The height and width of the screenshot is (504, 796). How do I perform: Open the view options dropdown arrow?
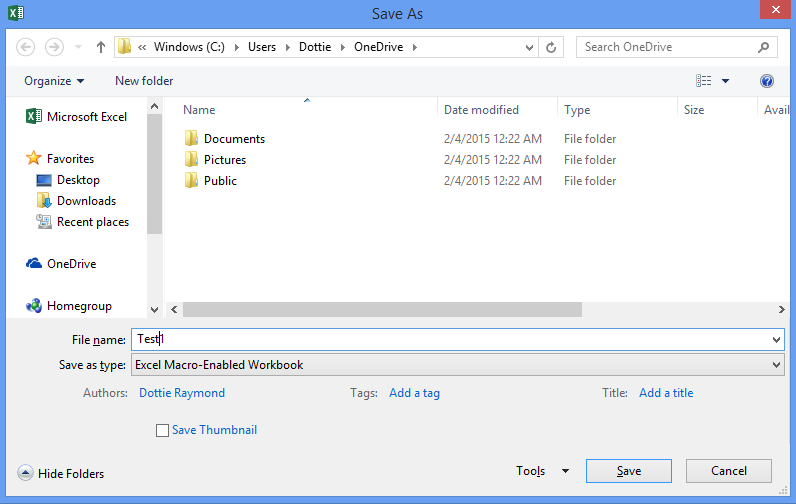[x=725, y=81]
